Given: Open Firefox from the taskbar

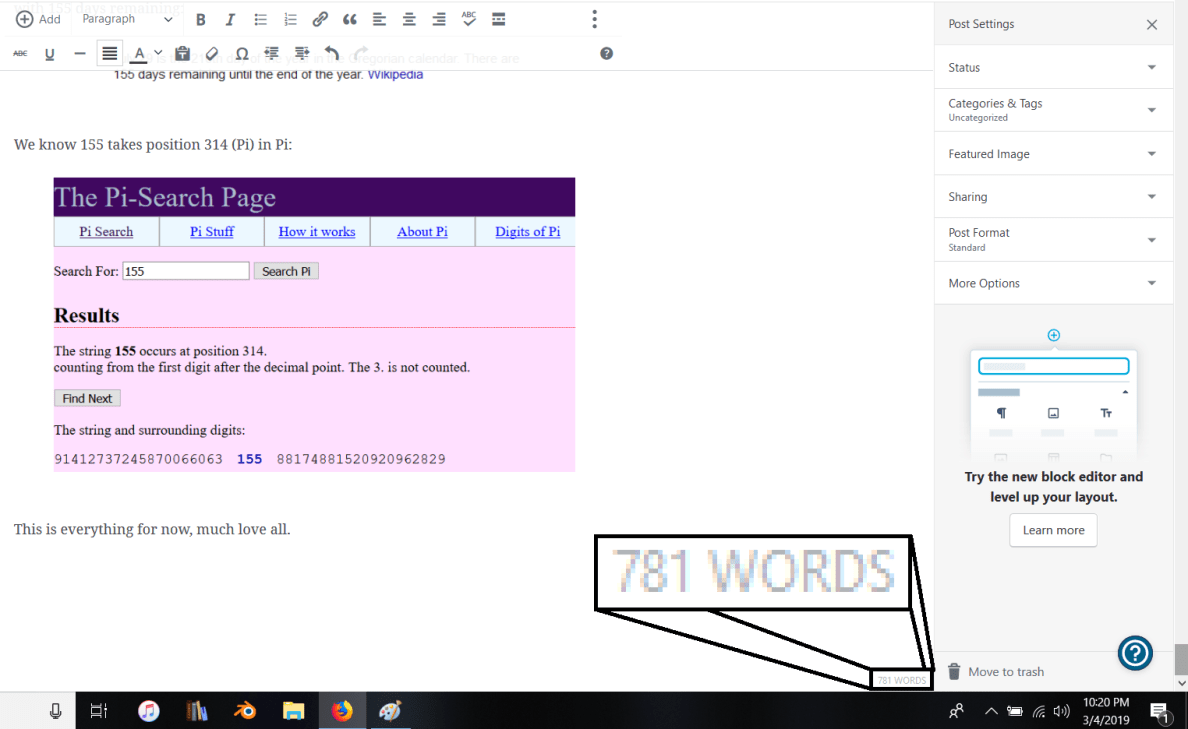Looking at the screenshot, I should pos(342,710).
